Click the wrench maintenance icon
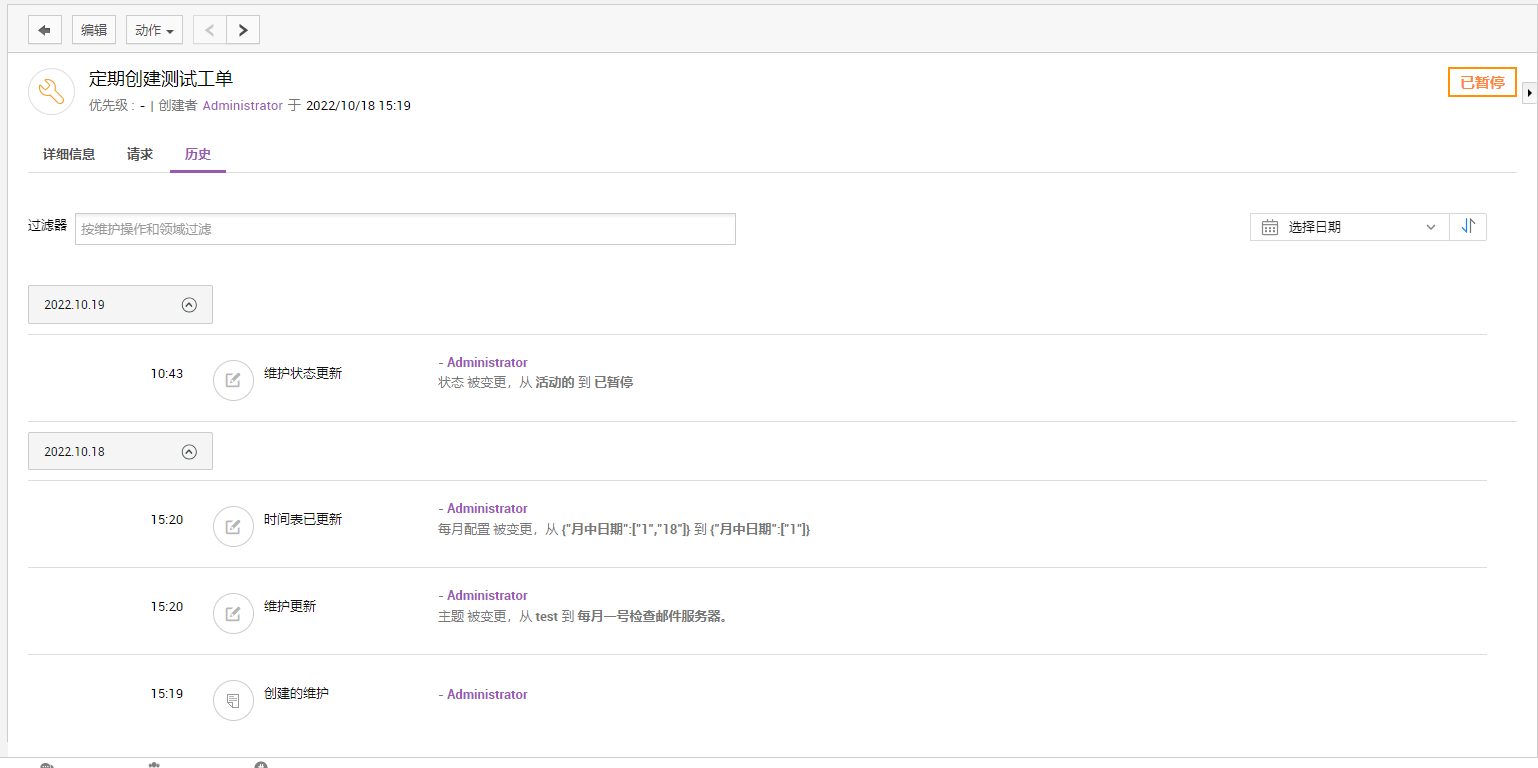1538x768 pixels. pyautogui.click(x=51, y=92)
